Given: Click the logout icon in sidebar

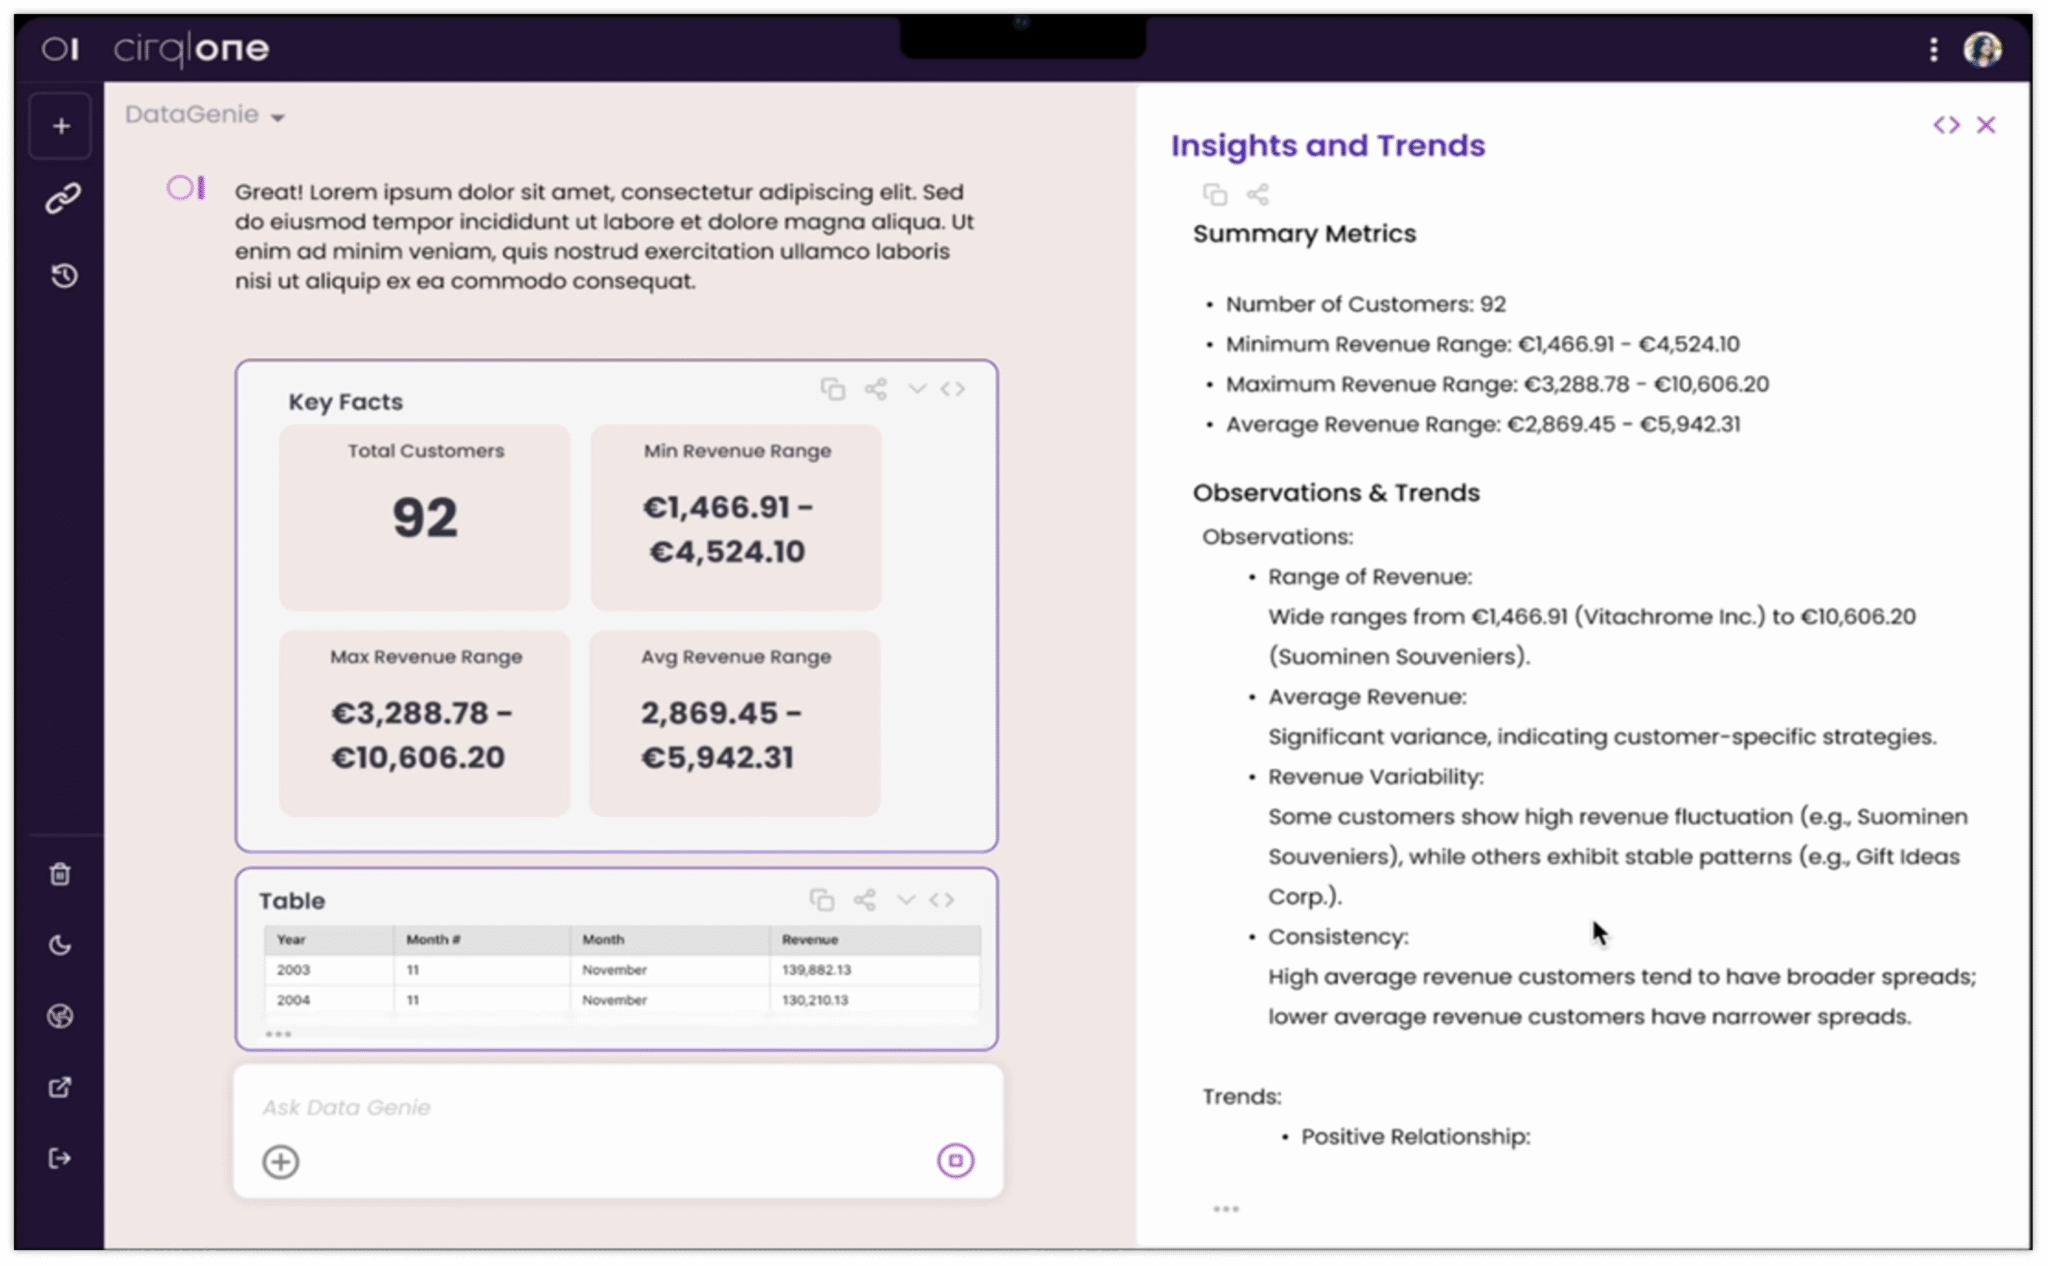Looking at the screenshot, I should click(x=60, y=1158).
